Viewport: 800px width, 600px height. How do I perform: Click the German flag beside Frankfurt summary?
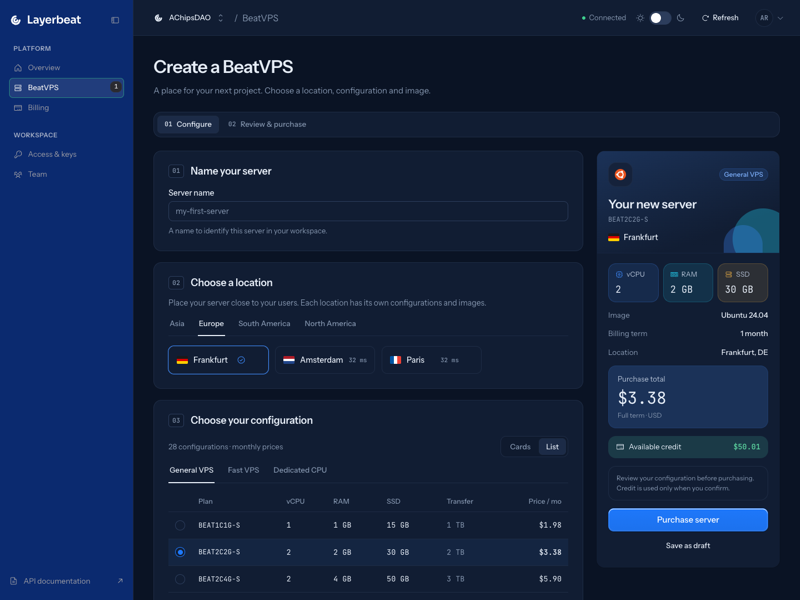click(x=614, y=237)
